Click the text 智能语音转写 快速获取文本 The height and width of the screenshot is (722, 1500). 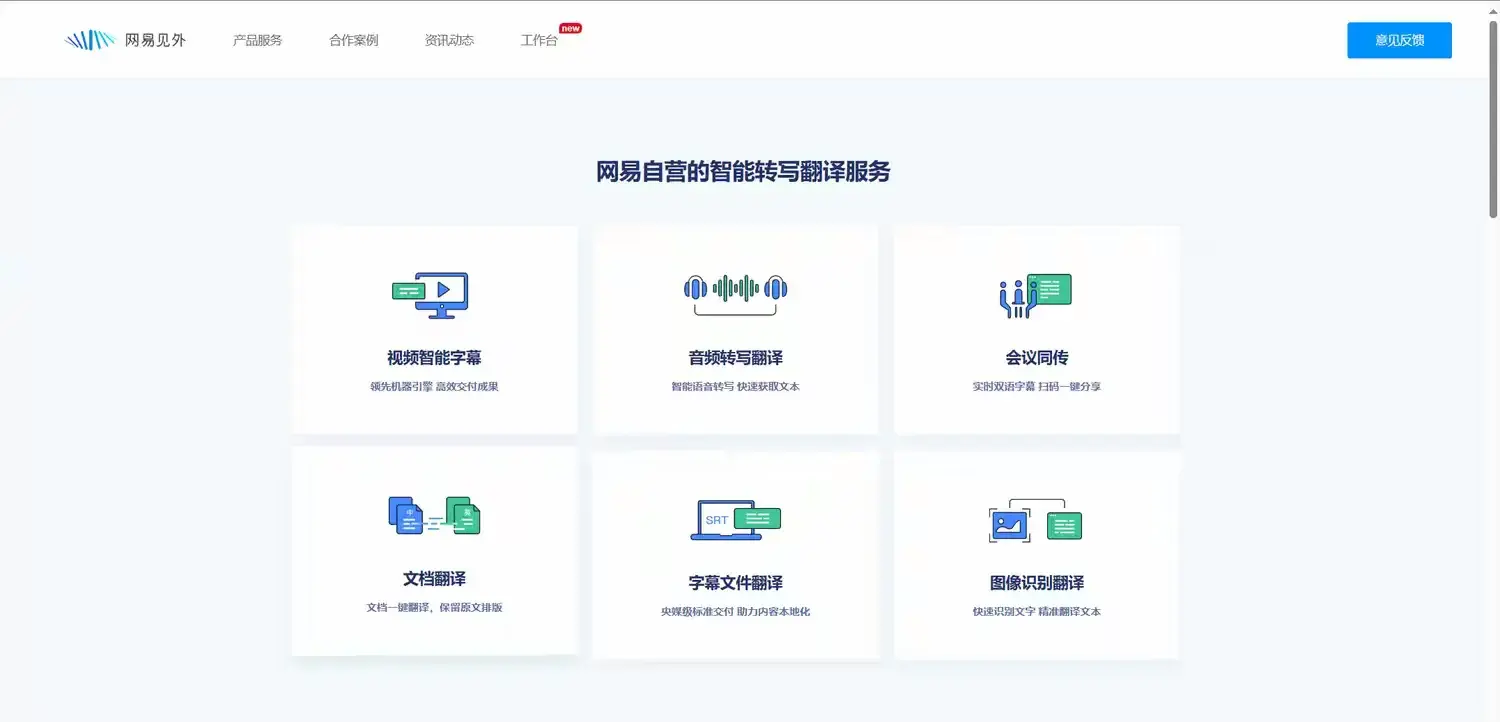click(x=736, y=386)
